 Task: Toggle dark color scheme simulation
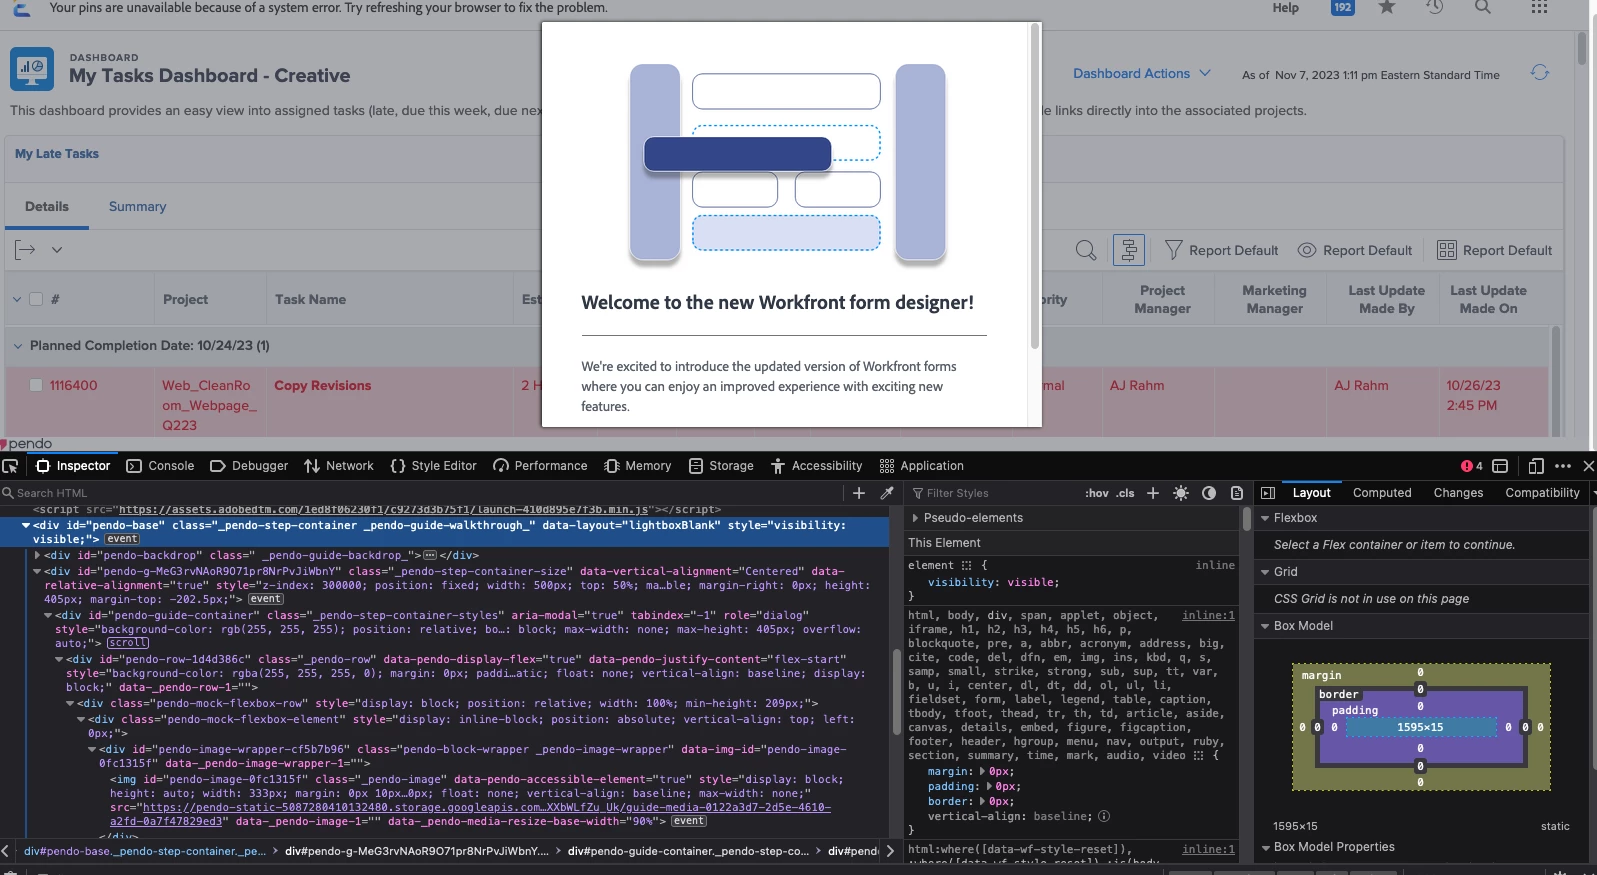point(1209,493)
